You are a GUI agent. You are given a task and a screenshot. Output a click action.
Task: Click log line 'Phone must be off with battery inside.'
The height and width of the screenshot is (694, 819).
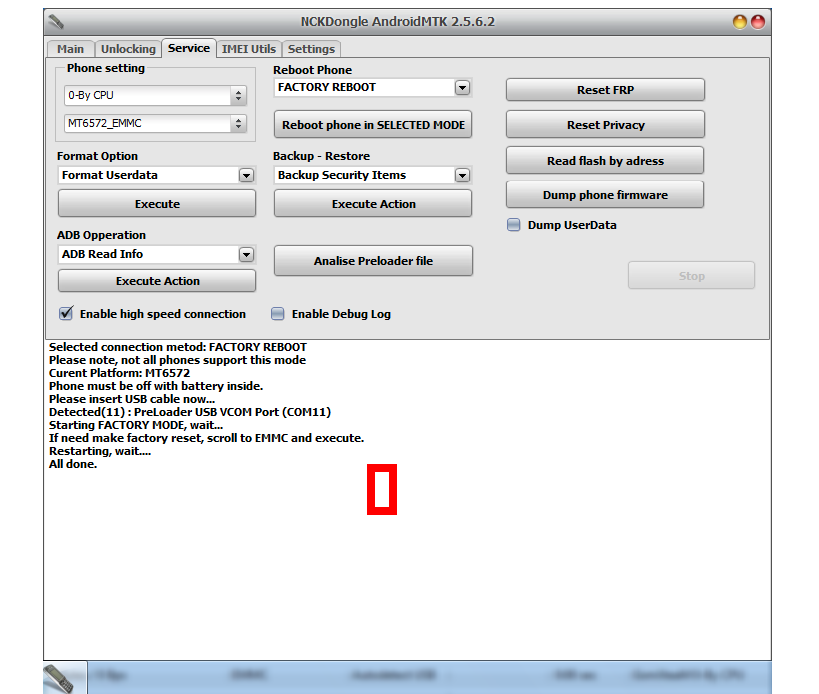tap(156, 386)
